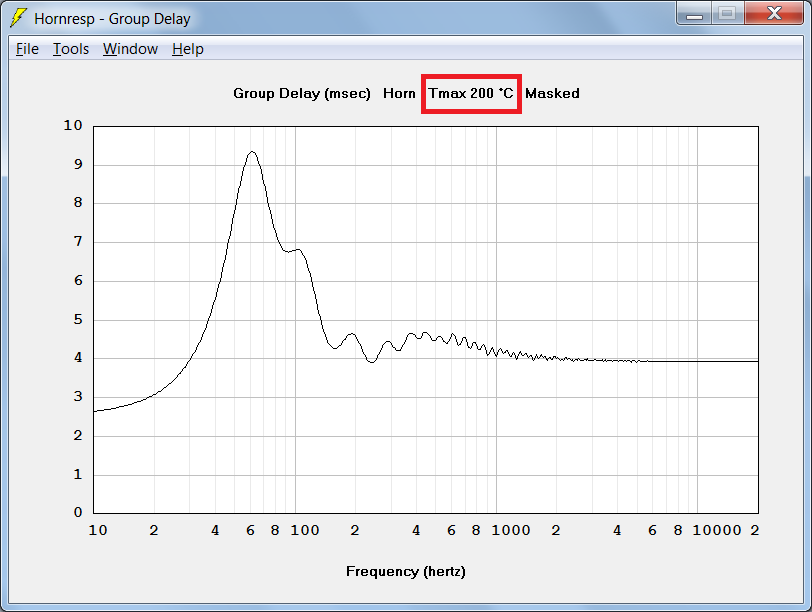The height and width of the screenshot is (612, 812).
Task: Click the '1000' frequency axis tick label
Action: point(511,531)
